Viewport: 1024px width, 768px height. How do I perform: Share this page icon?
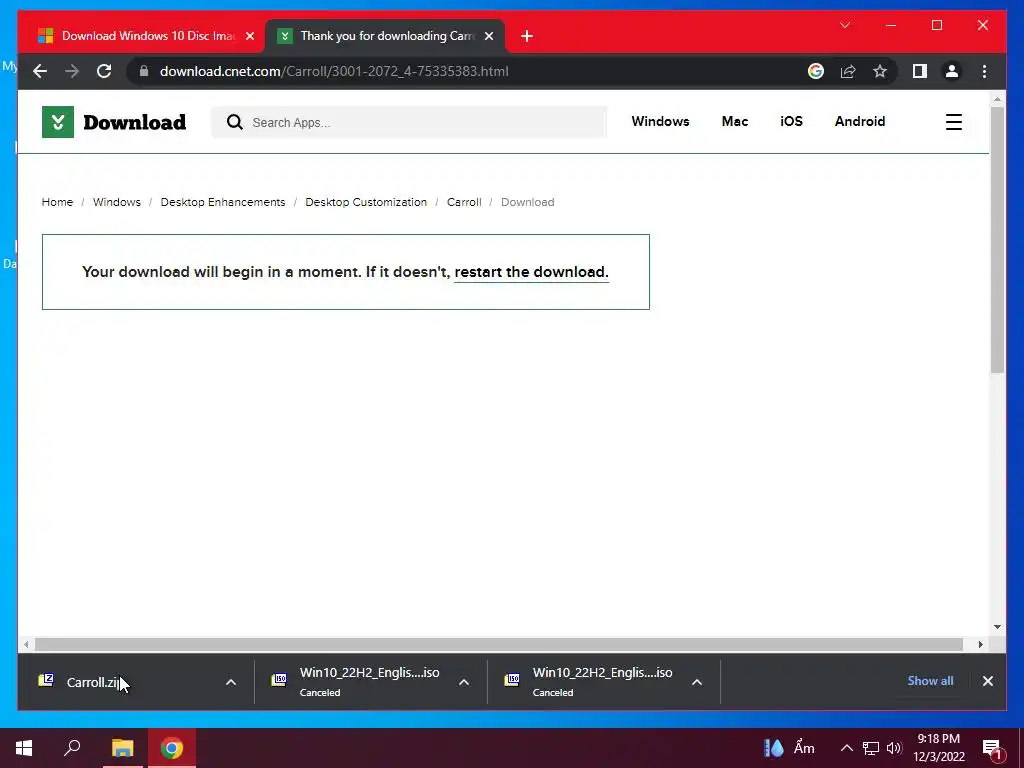tap(848, 71)
